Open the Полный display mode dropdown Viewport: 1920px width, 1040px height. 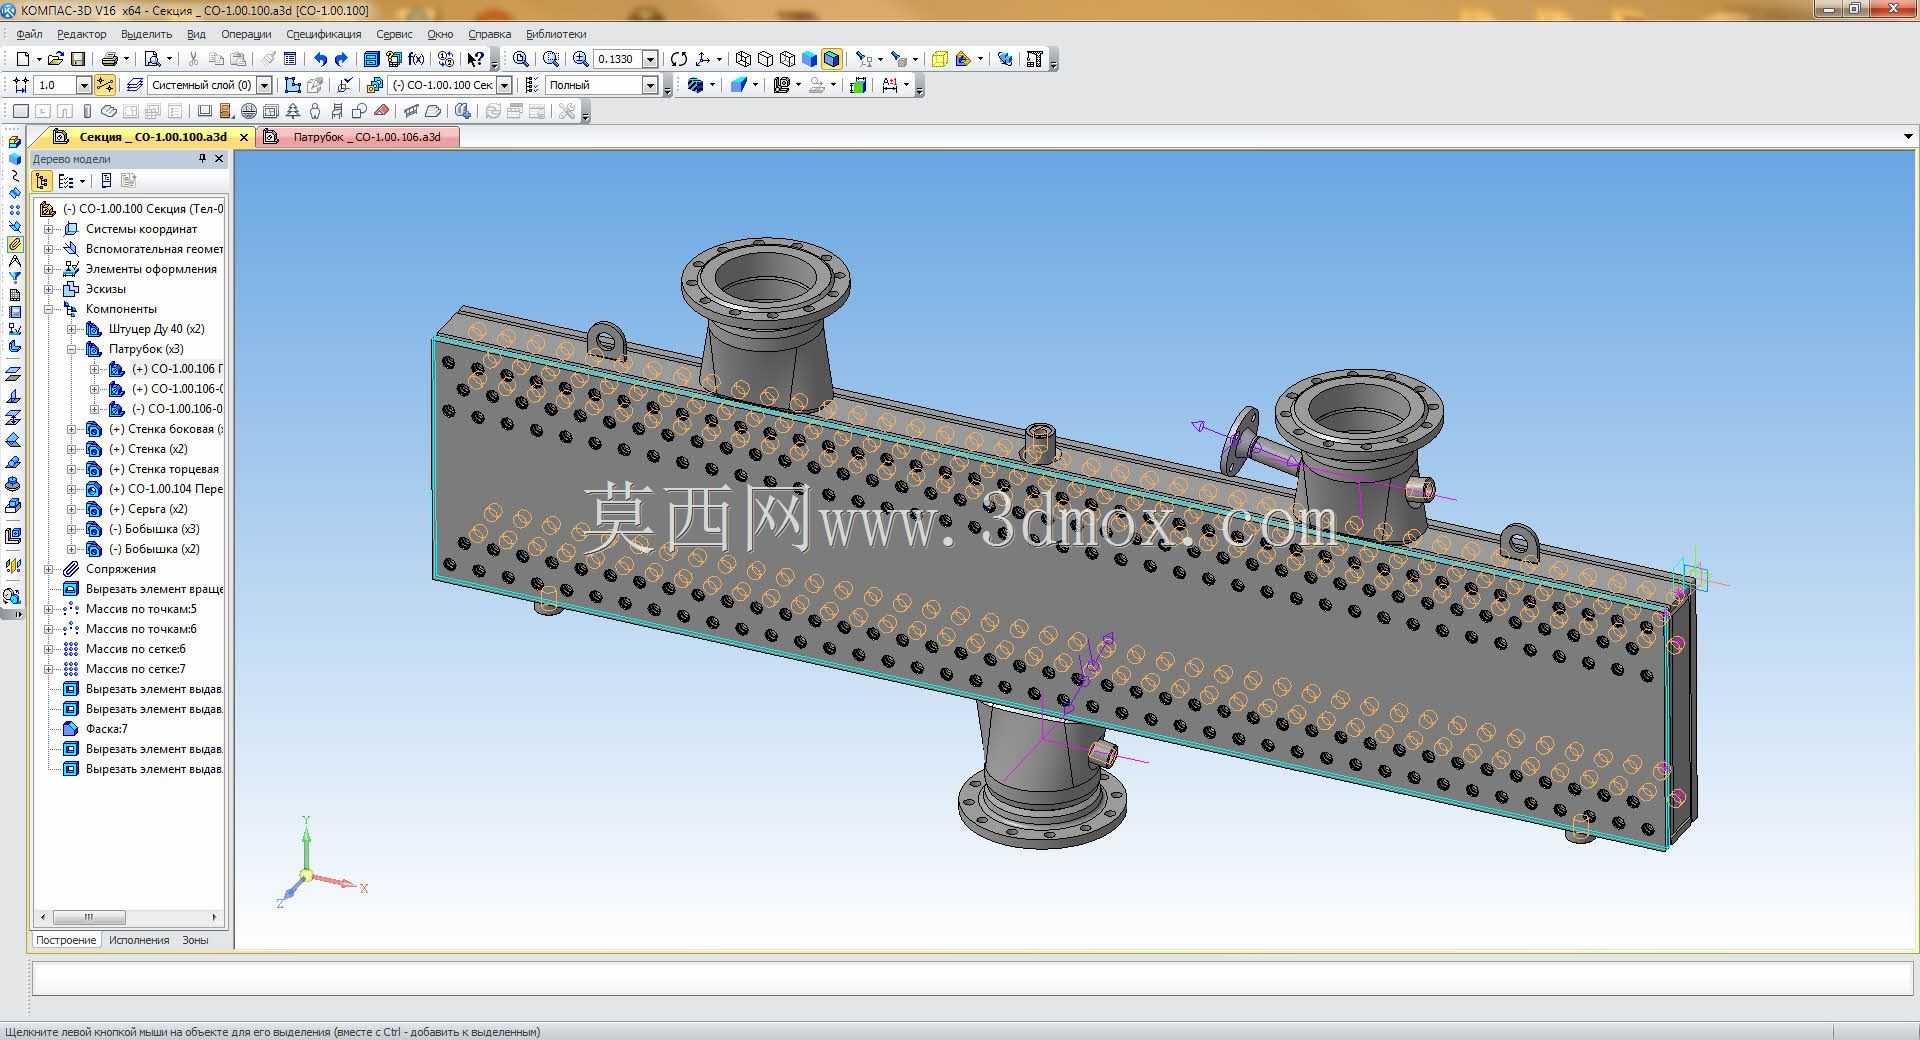click(650, 85)
